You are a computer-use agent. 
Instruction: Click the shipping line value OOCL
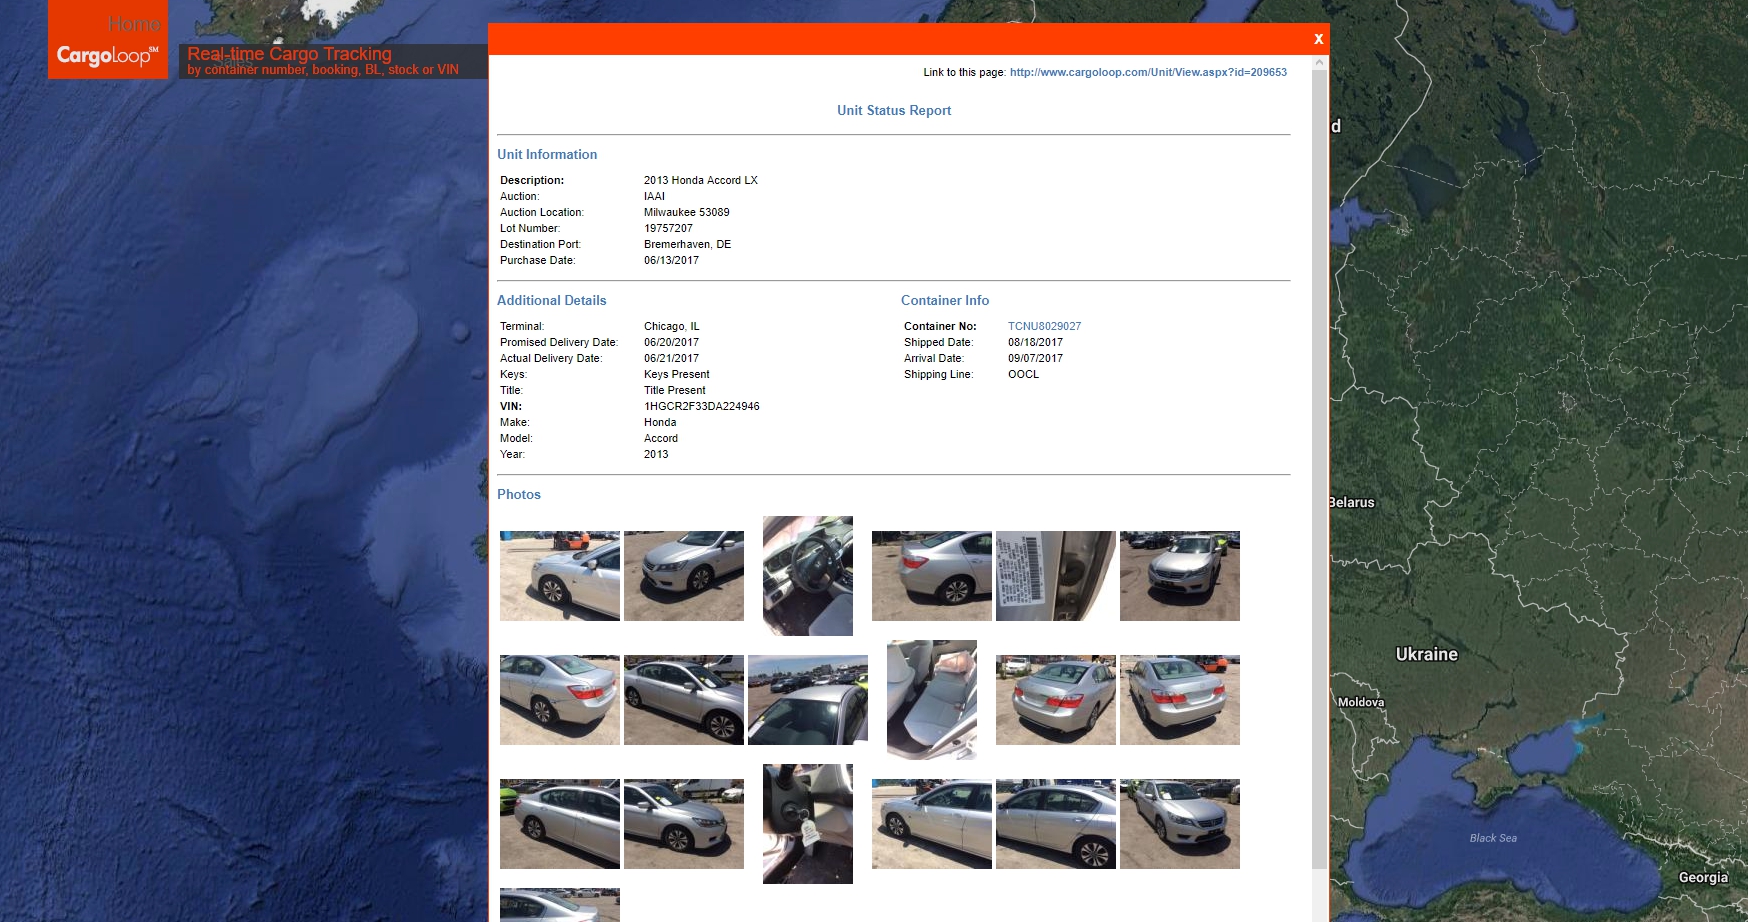[1023, 374]
